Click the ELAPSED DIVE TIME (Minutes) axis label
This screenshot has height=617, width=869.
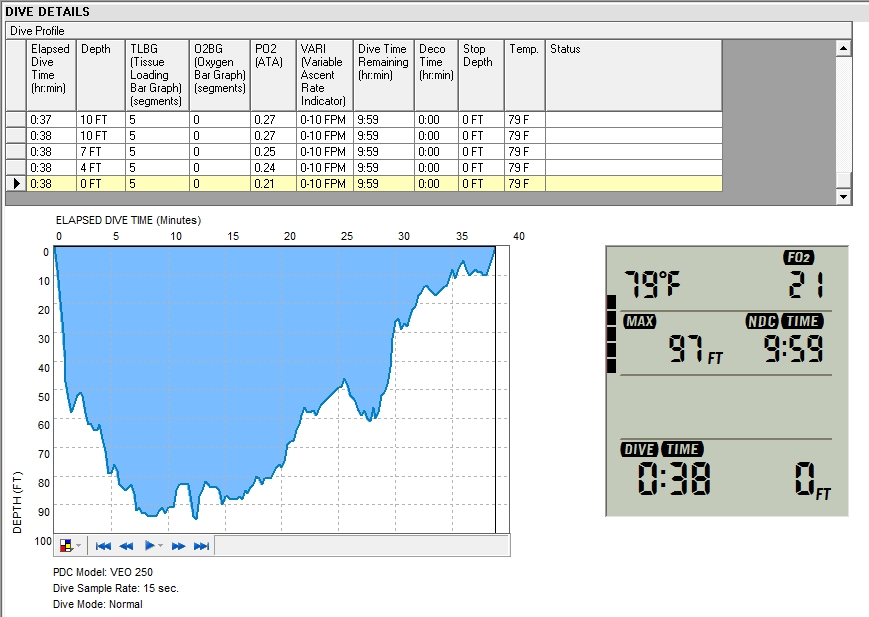[129, 220]
